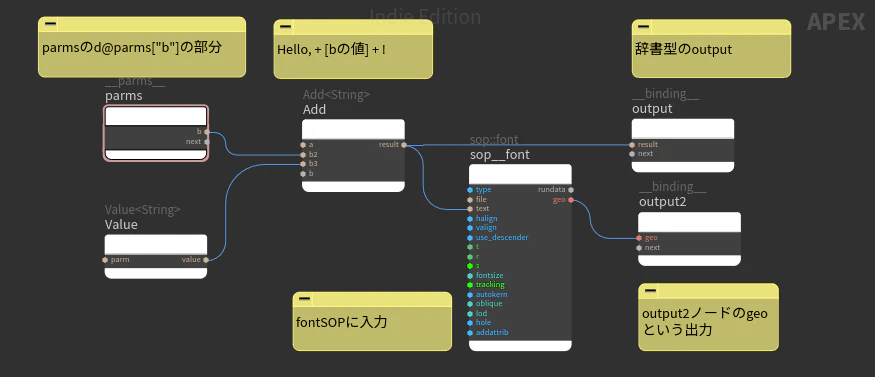This screenshot has width=875, height=377.
Task: Click the t port on sop__font
Action: click(470, 246)
